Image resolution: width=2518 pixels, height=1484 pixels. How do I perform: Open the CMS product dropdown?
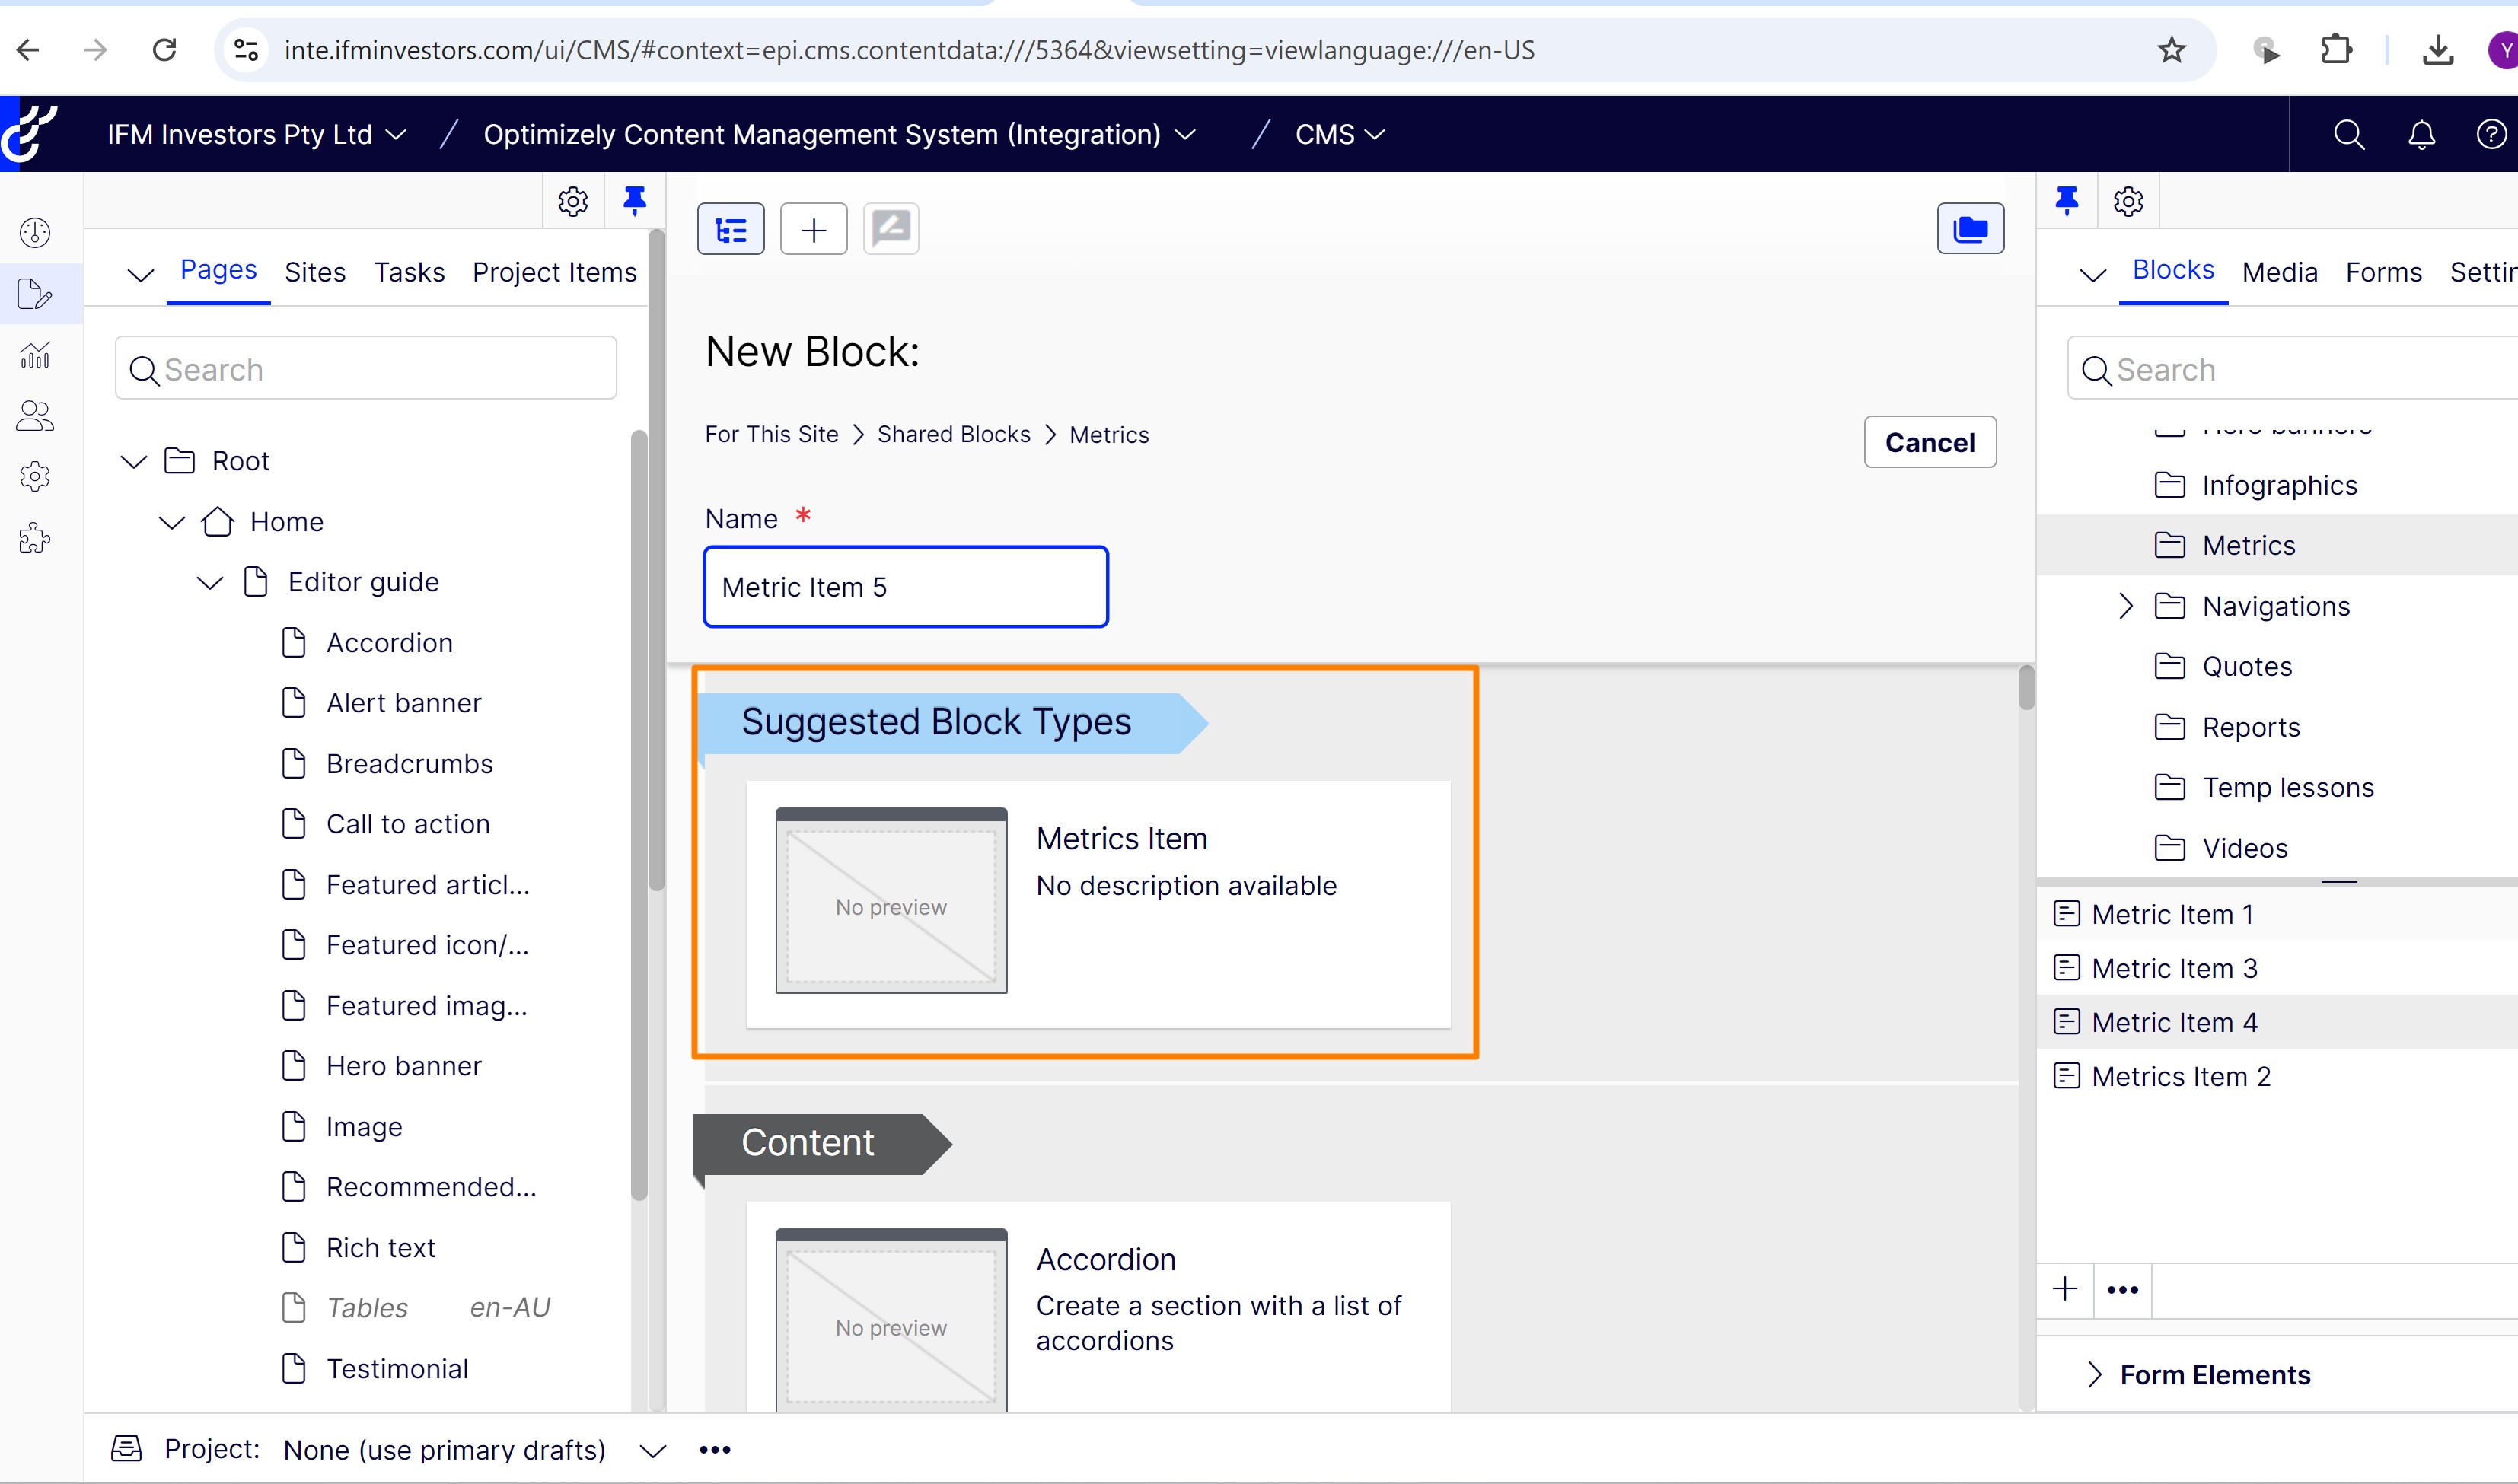1340,134
